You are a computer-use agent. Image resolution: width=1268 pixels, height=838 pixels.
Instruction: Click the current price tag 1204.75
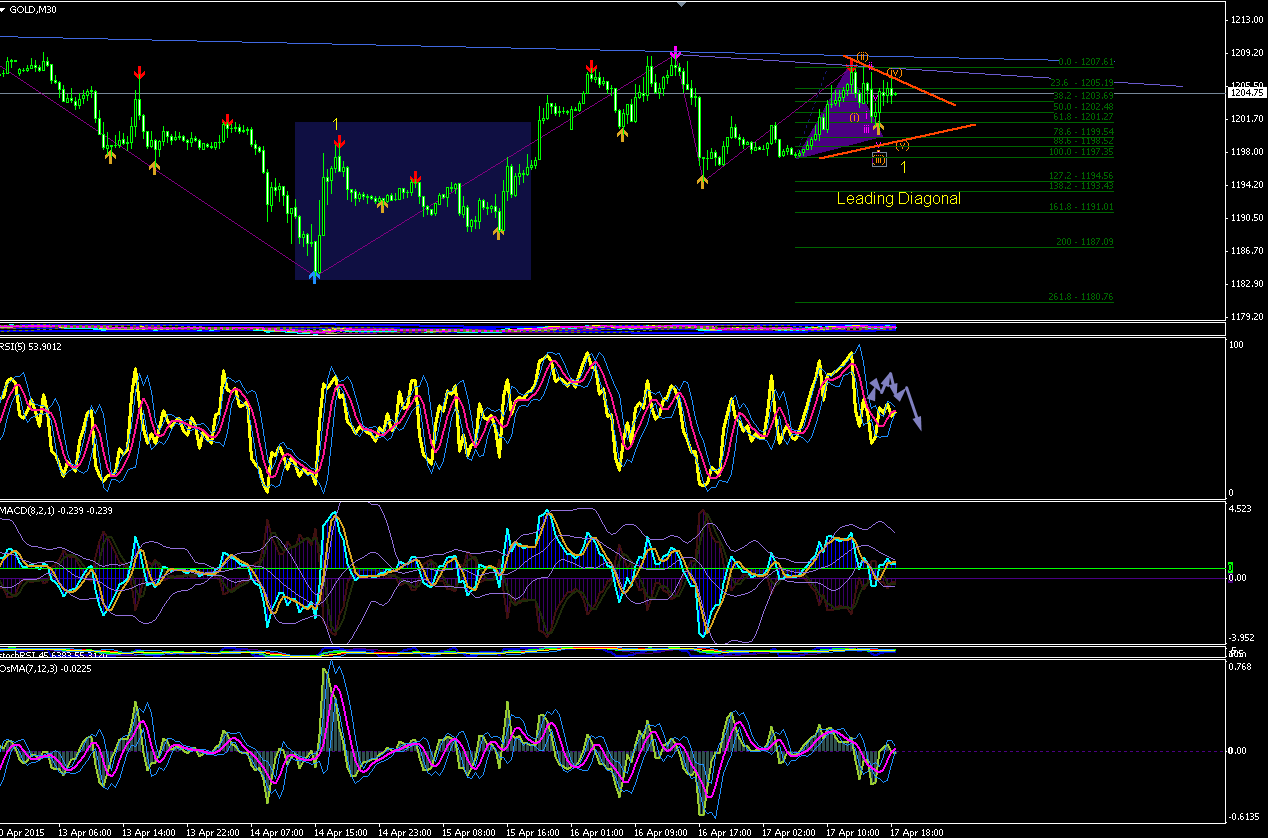1245,92
